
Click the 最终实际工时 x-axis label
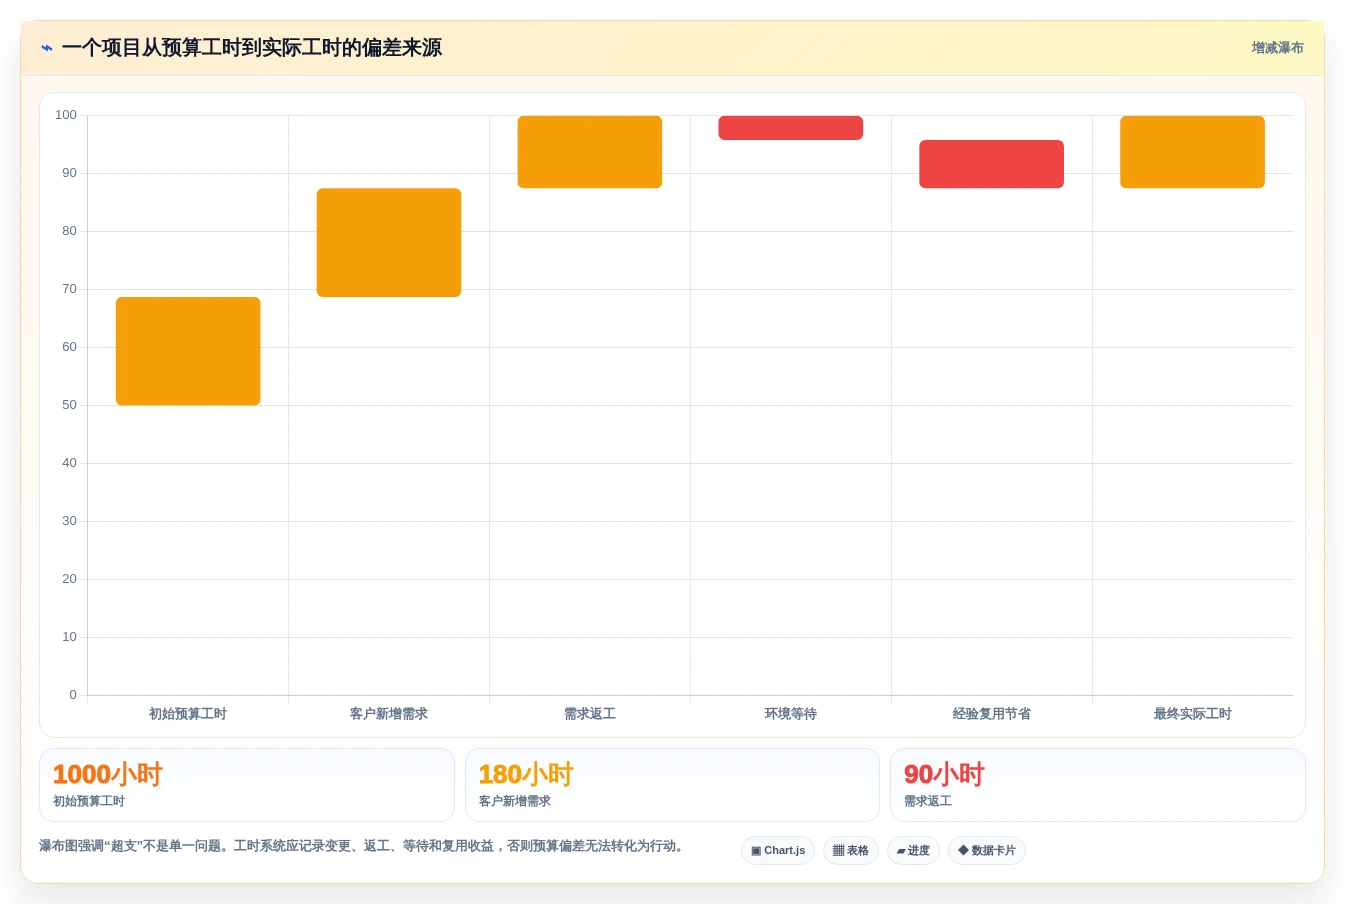[1193, 714]
